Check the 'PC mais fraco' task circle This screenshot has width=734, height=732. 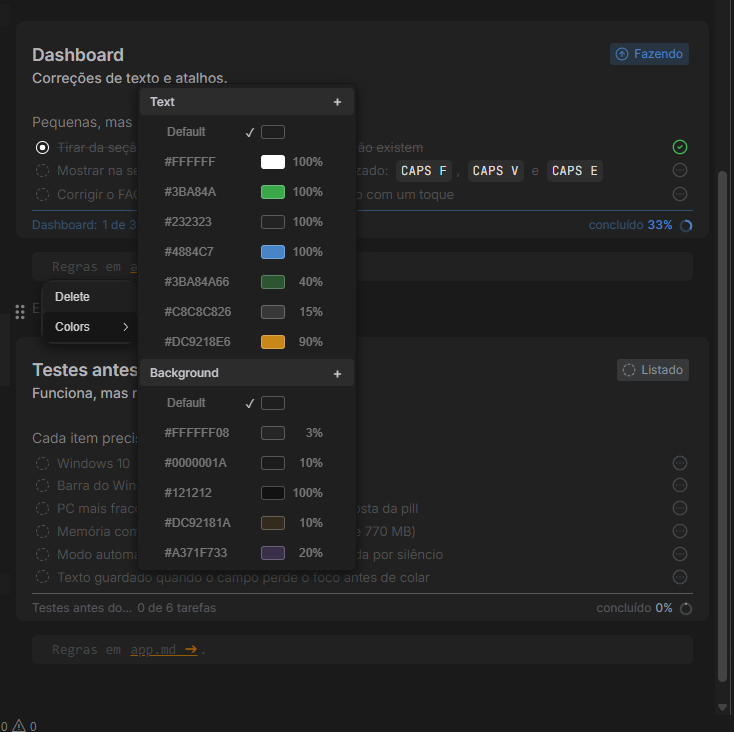43,509
